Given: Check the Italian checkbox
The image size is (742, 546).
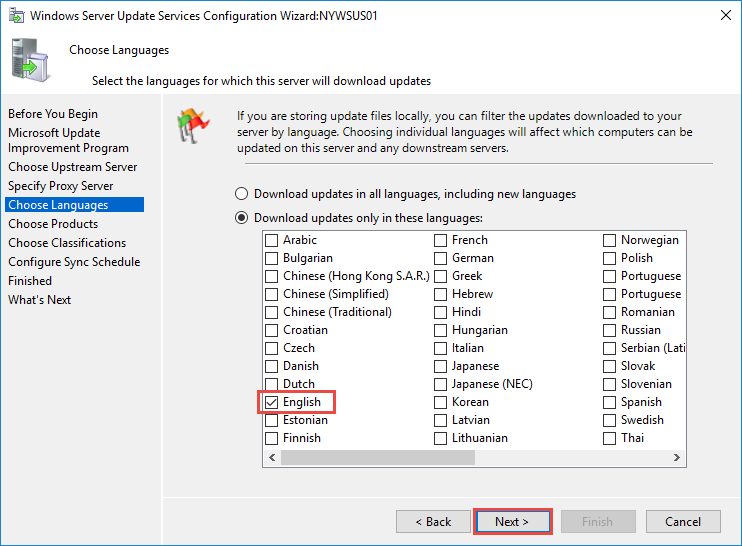Looking at the screenshot, I should 441,348.
